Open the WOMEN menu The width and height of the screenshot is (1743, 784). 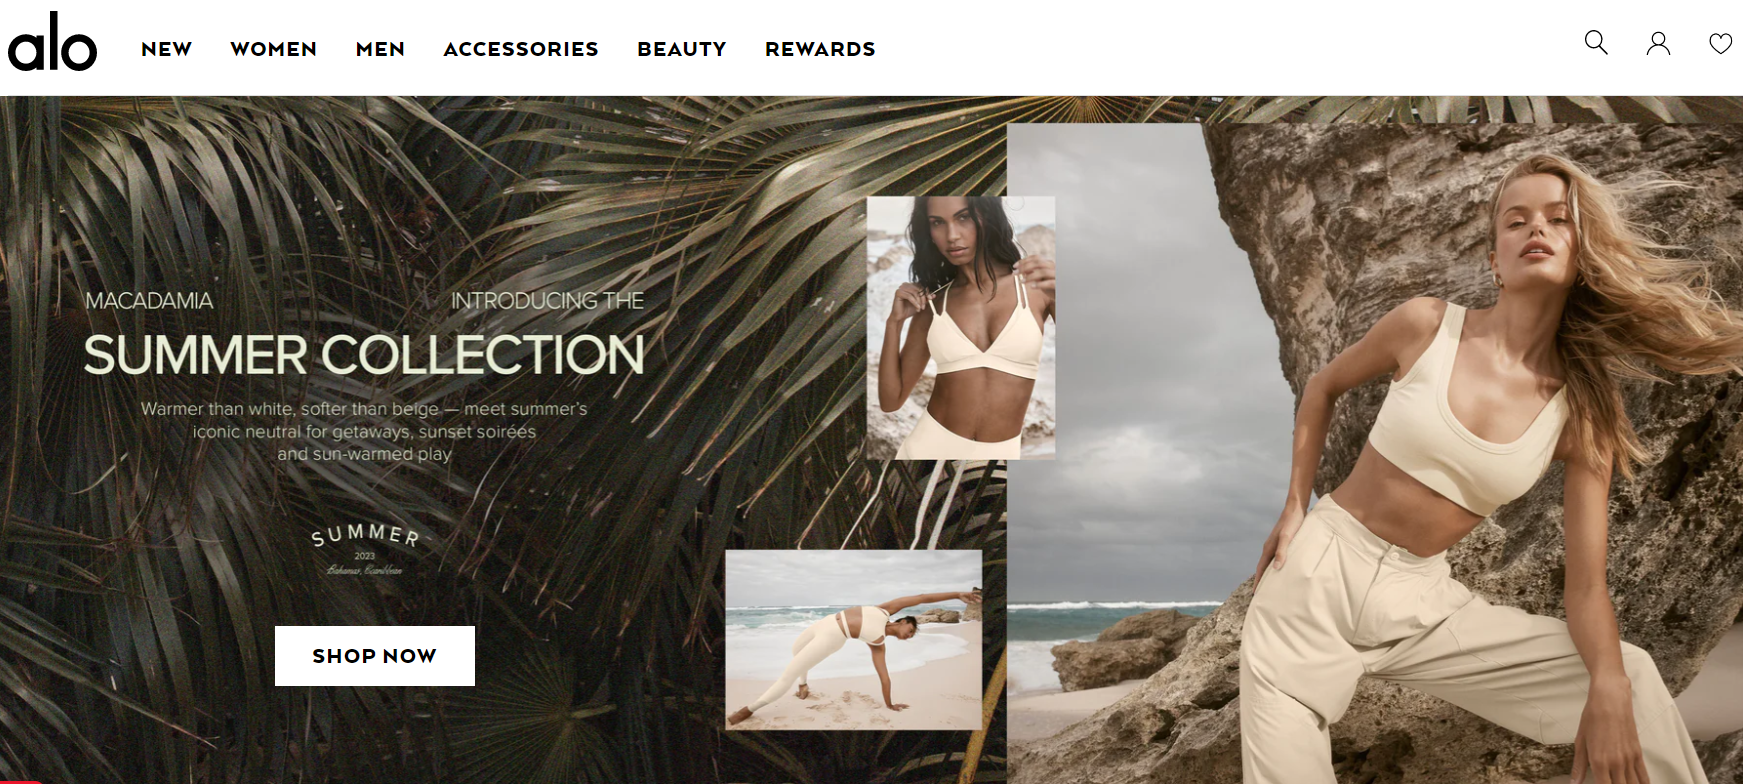(273, 49)
